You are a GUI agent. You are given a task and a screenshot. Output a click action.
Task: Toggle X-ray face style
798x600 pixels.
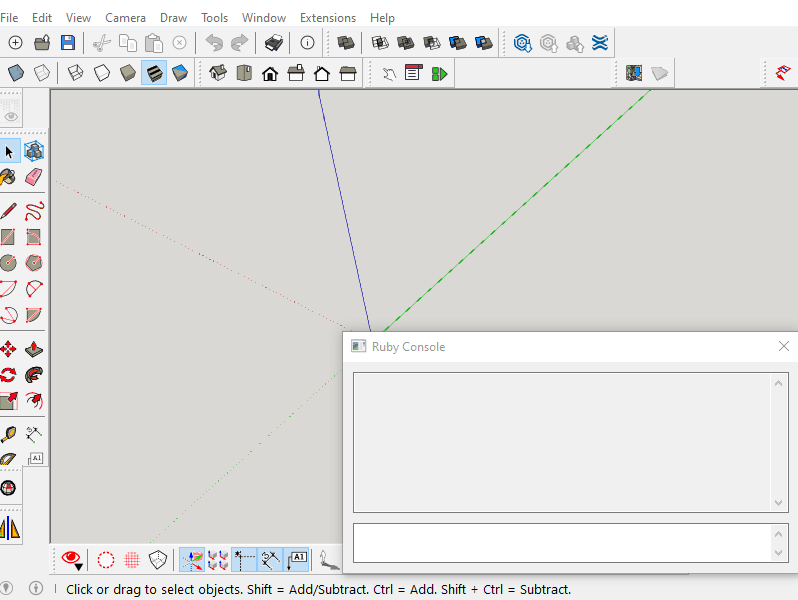coord(16,73)
